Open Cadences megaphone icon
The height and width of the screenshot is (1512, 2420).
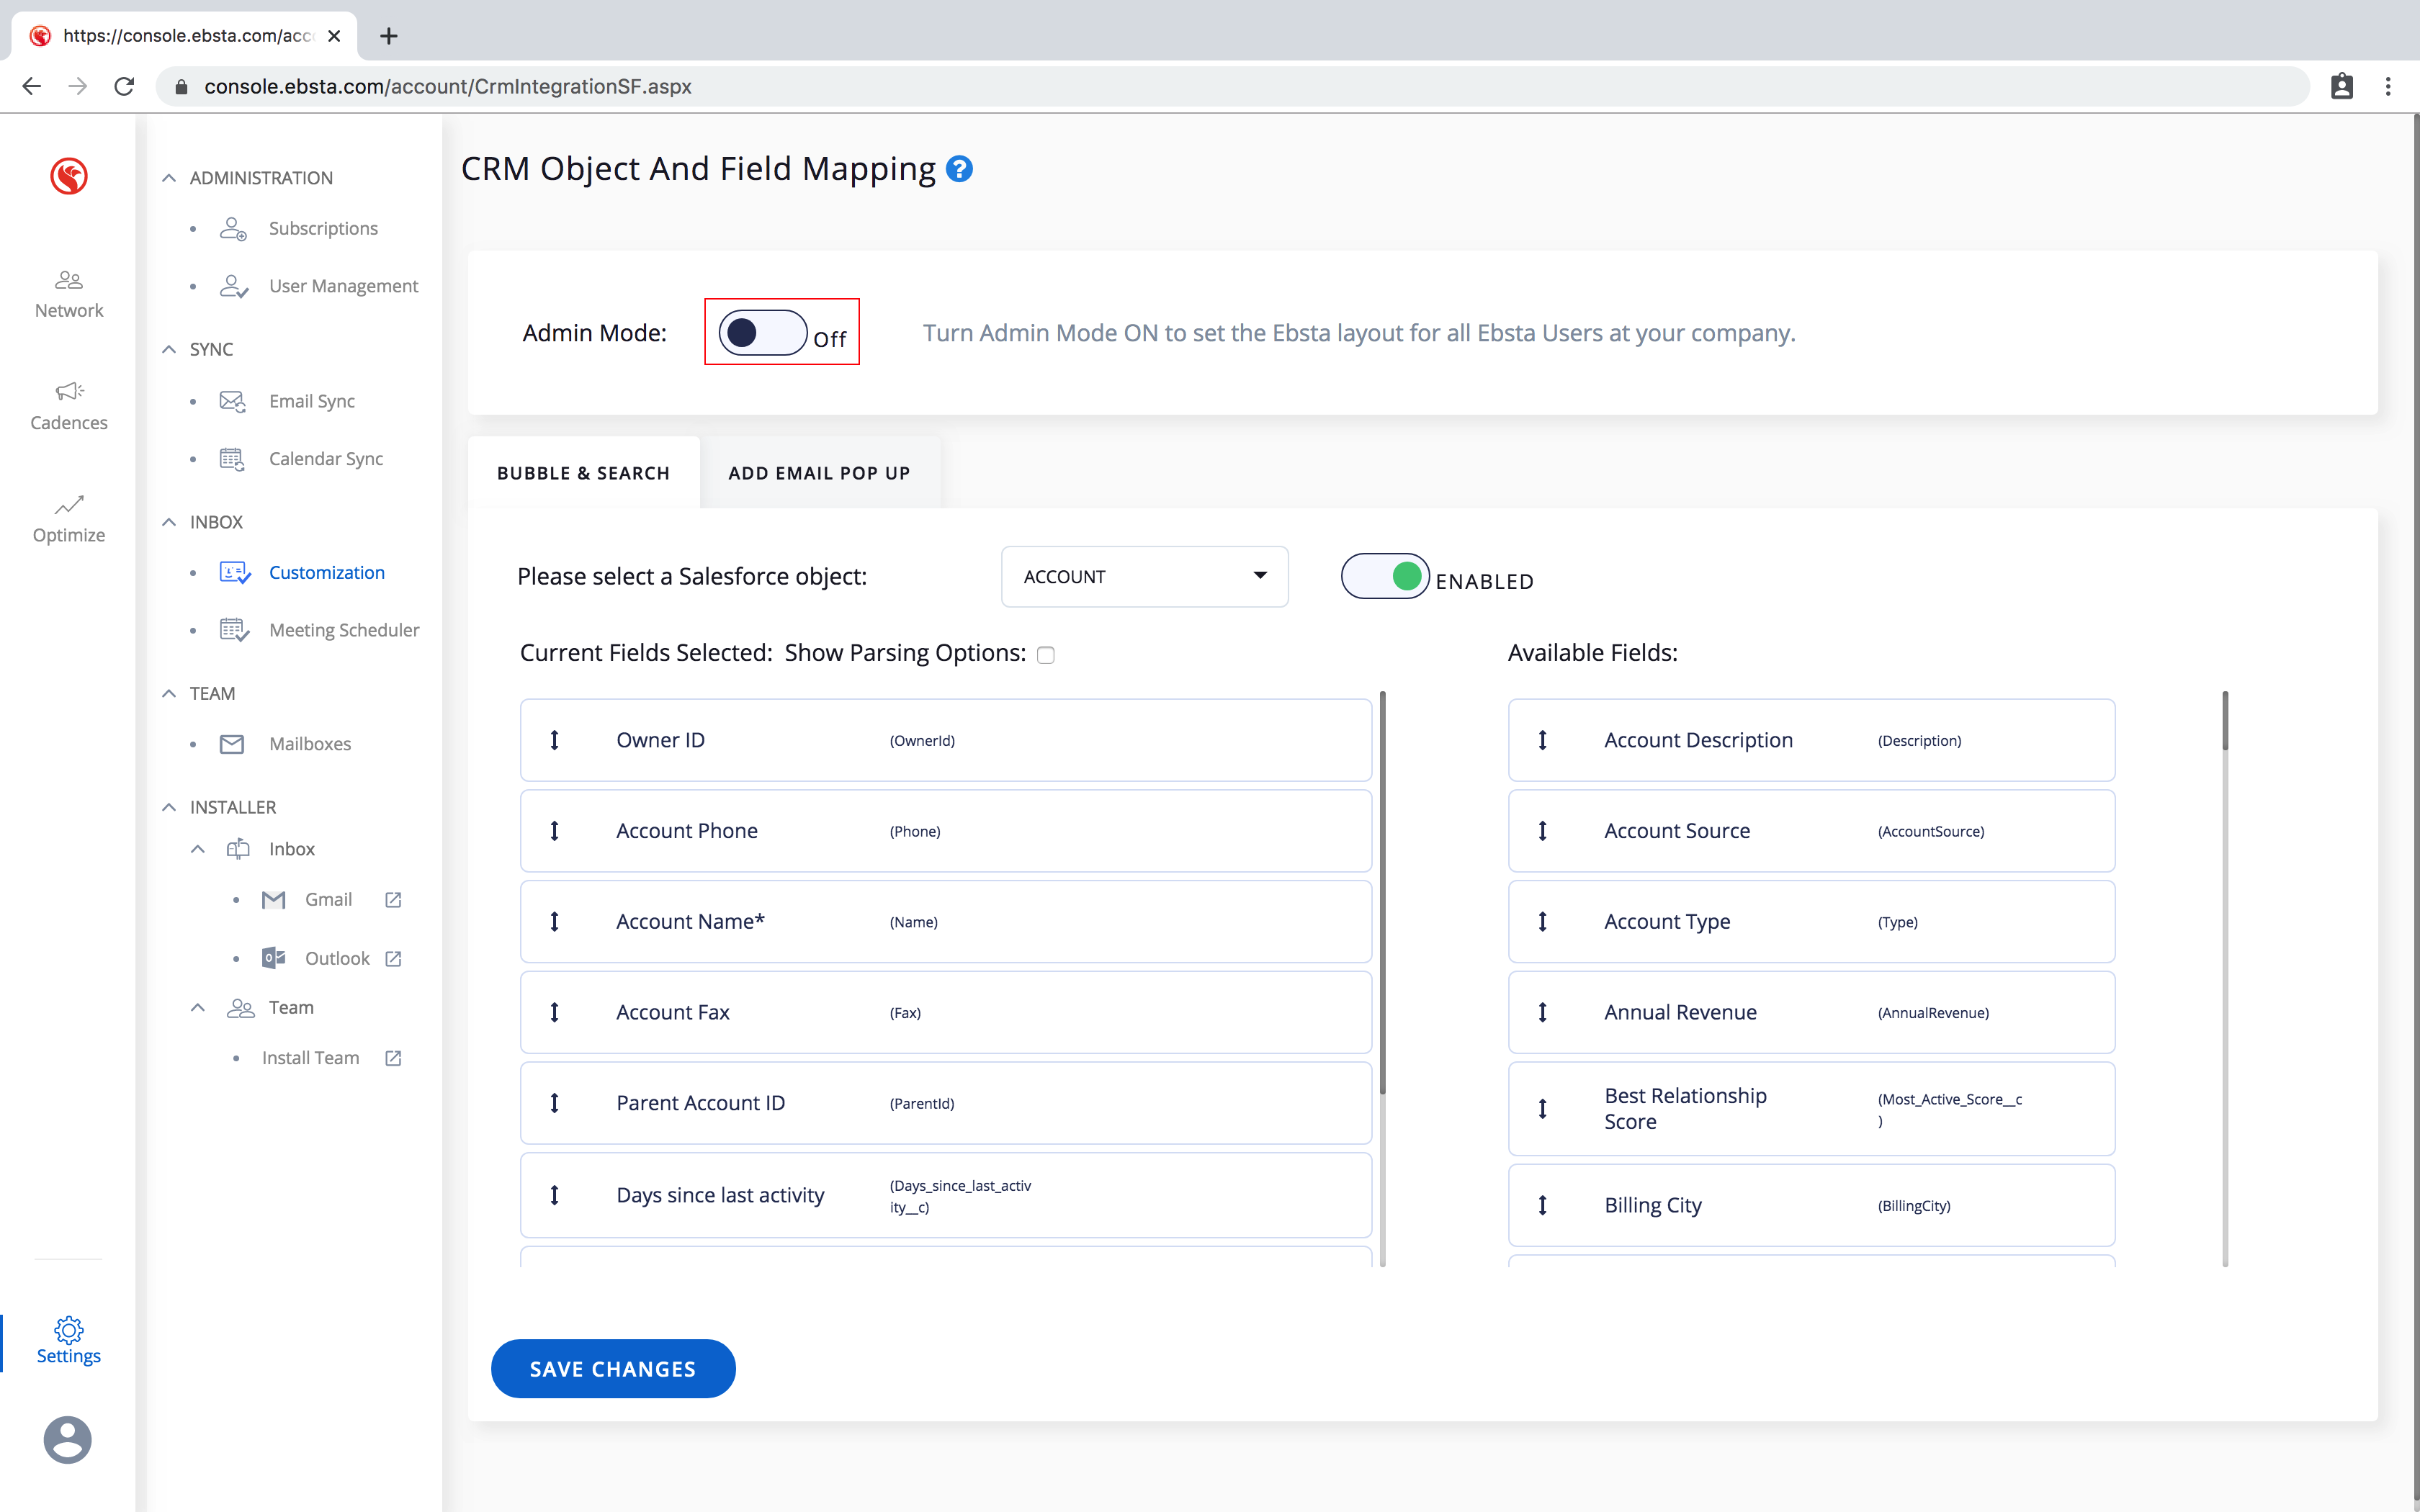pyautogui.click(x=68, y=391)
